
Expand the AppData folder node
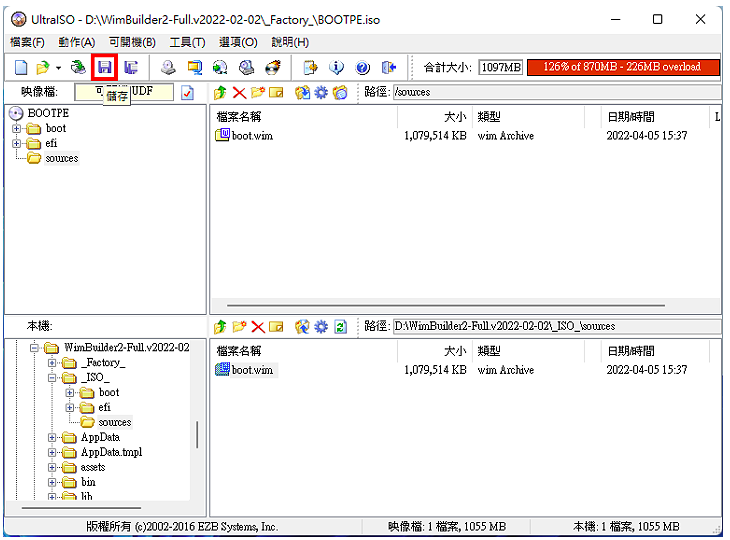coord(52,437)
